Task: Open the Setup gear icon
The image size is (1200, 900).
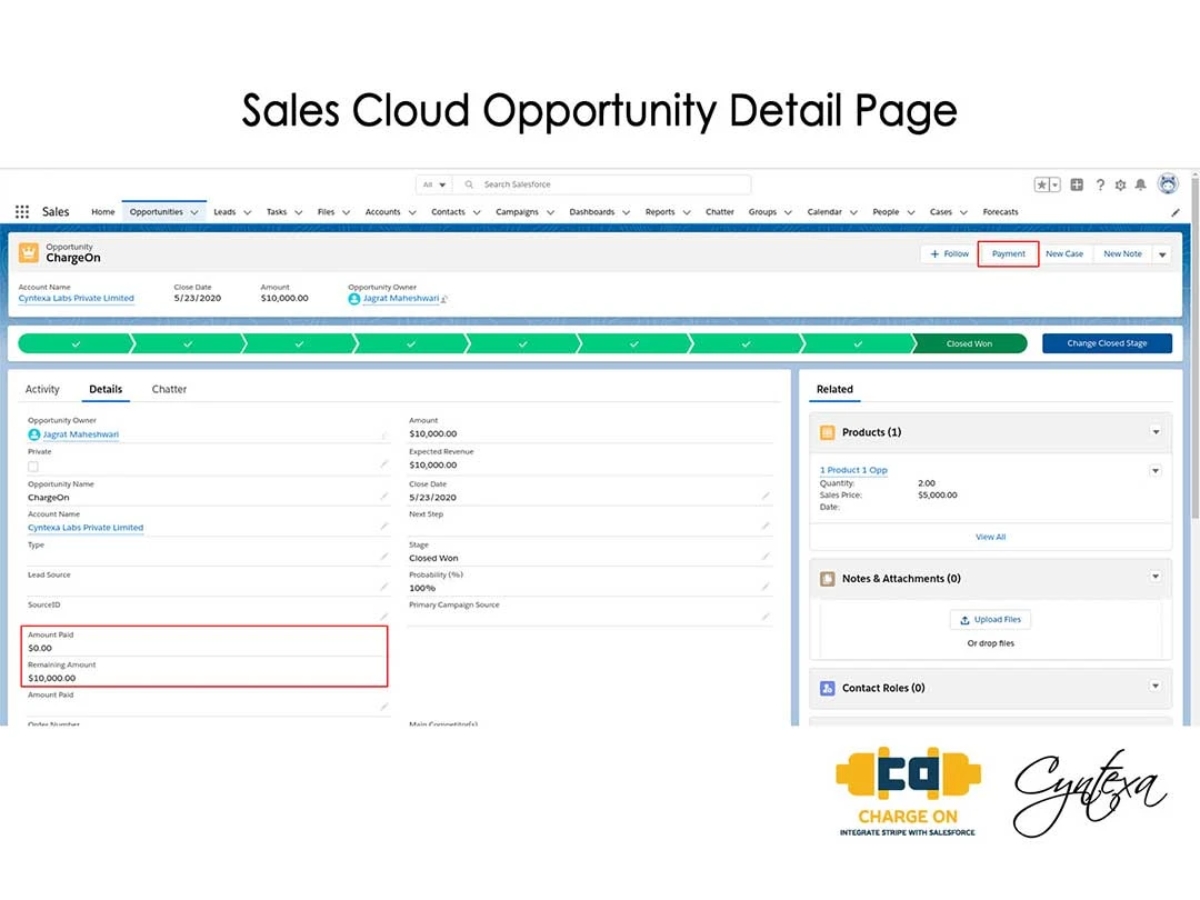Action: (x=1120, y=185)
